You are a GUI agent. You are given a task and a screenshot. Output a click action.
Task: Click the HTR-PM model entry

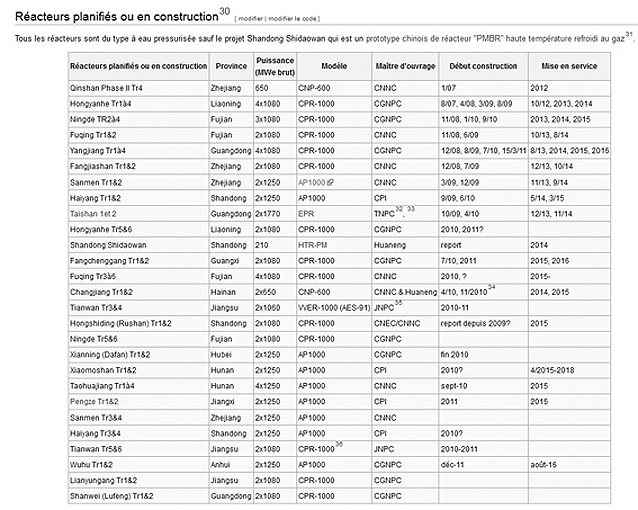point(314,243)
